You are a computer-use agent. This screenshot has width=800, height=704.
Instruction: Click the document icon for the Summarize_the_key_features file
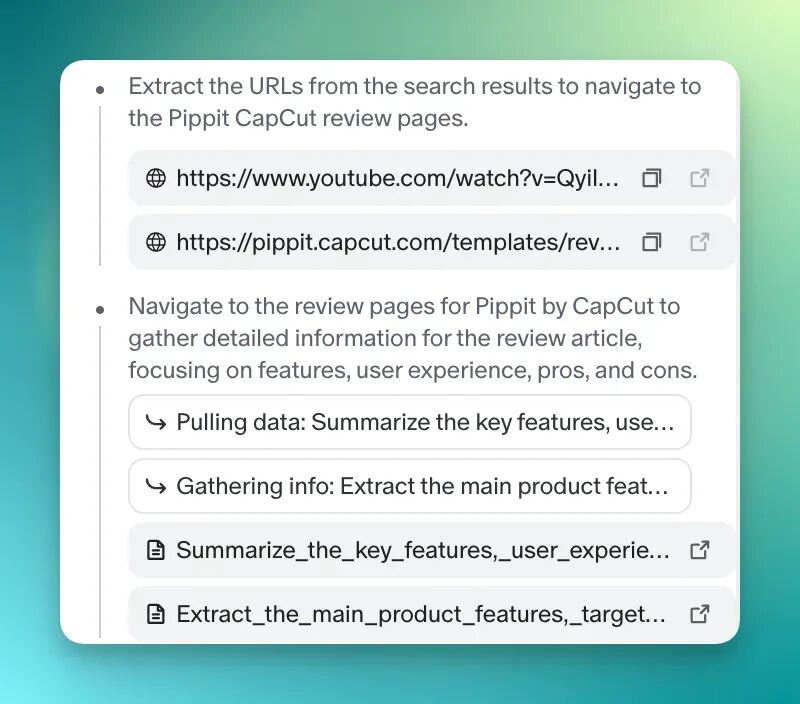pyautogui.click(x=156, y=550)
